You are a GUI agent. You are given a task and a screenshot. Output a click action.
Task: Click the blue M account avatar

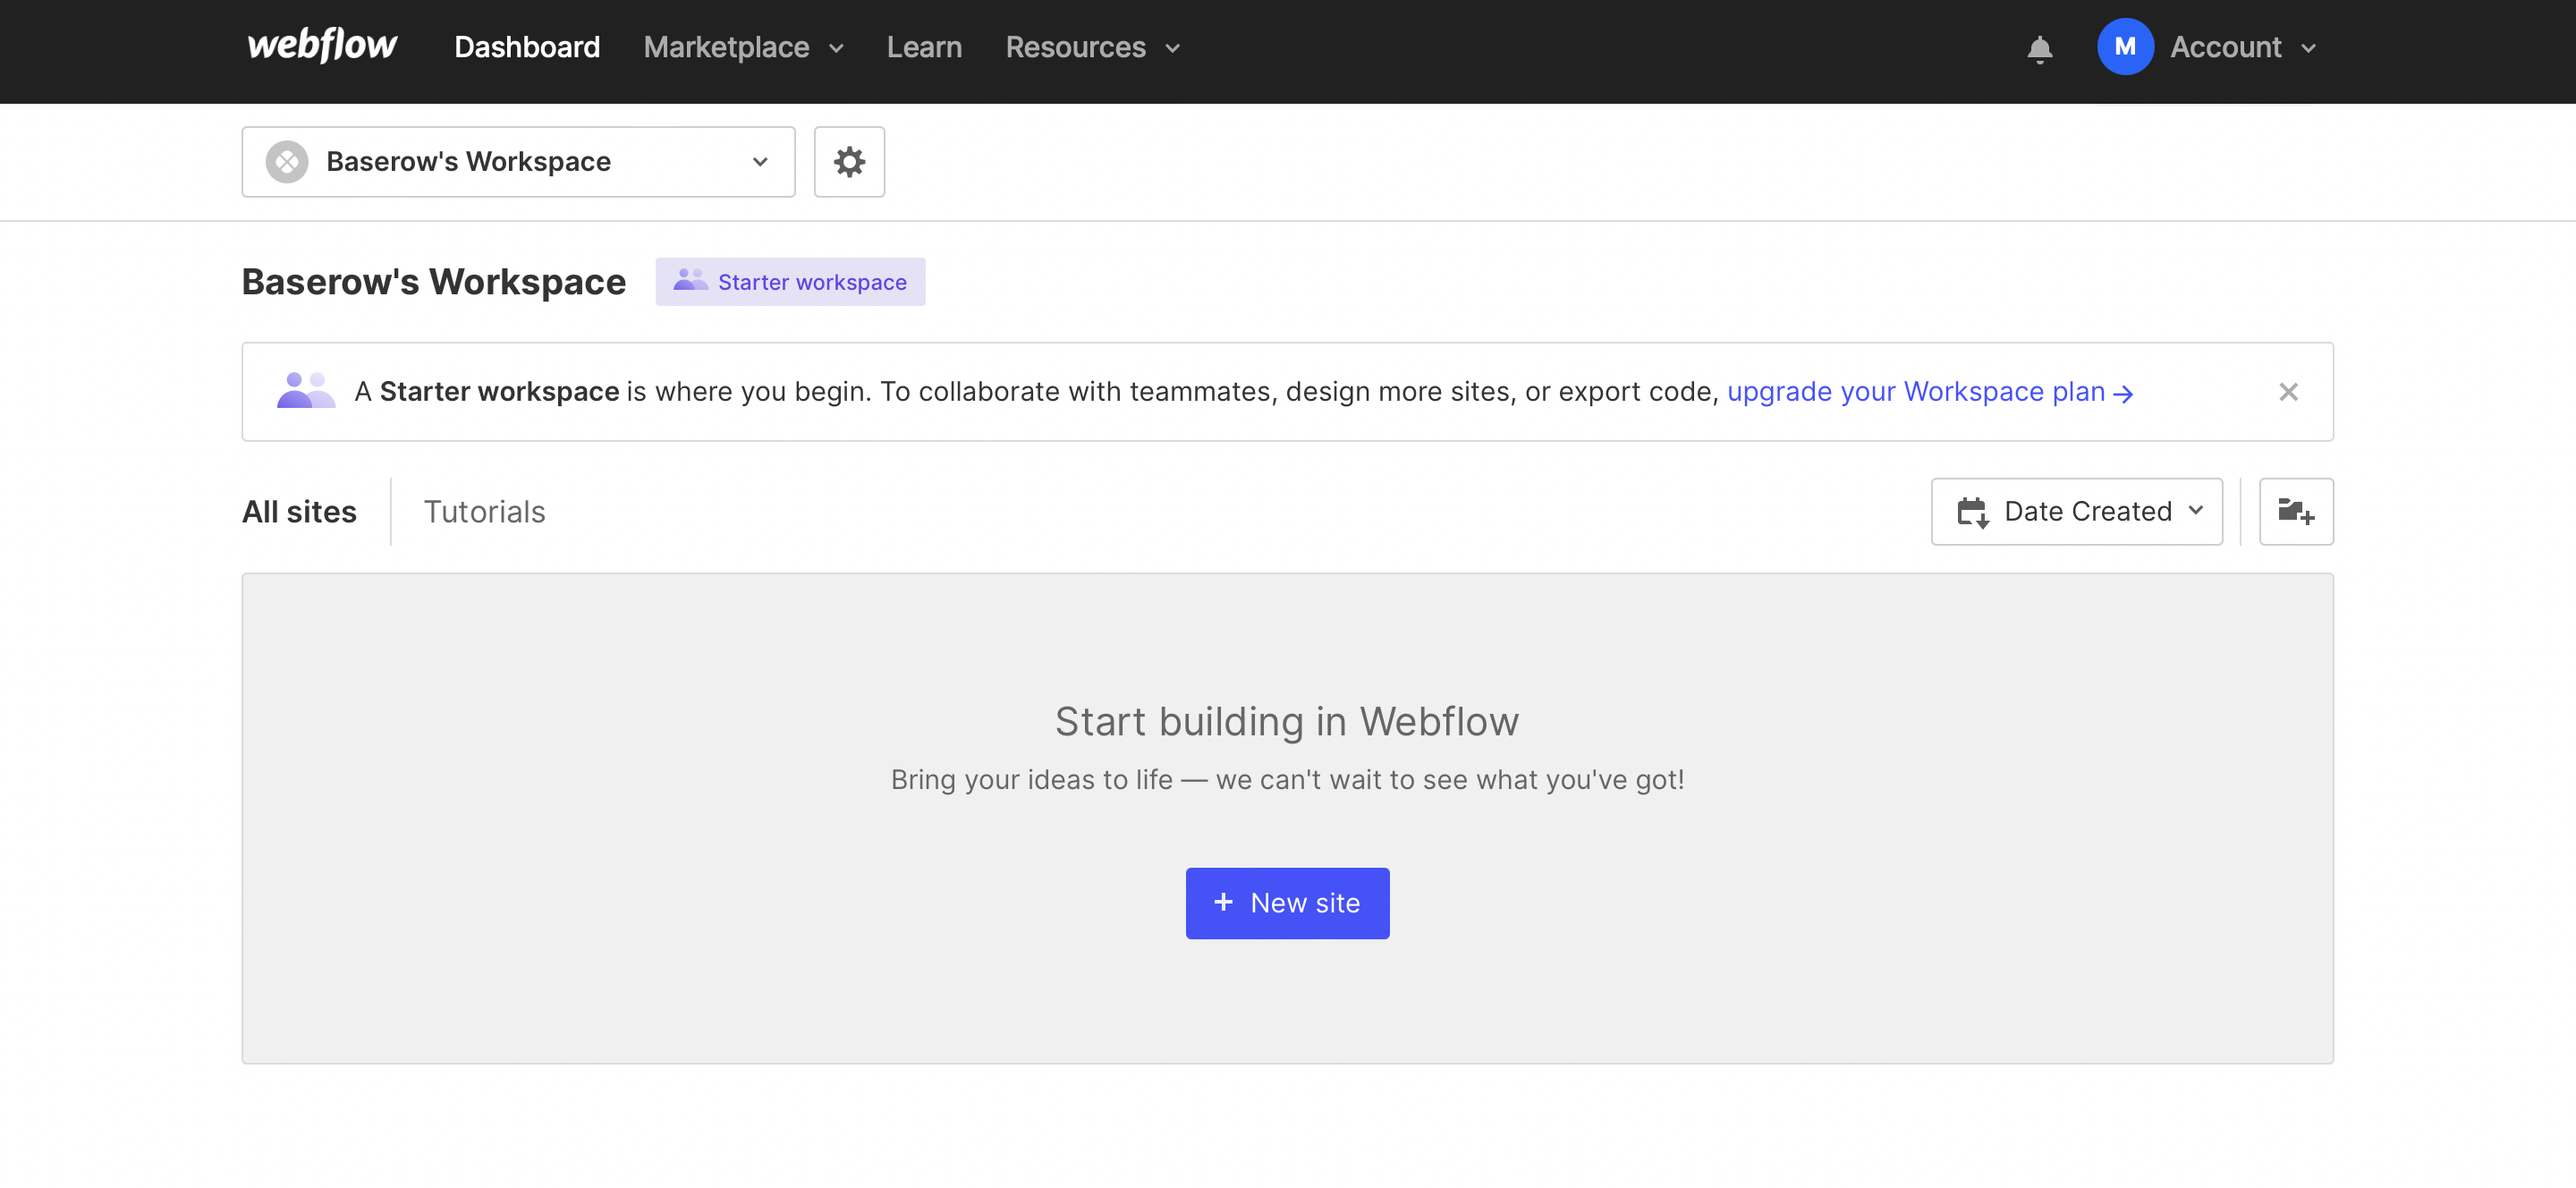pos(2124,47)
